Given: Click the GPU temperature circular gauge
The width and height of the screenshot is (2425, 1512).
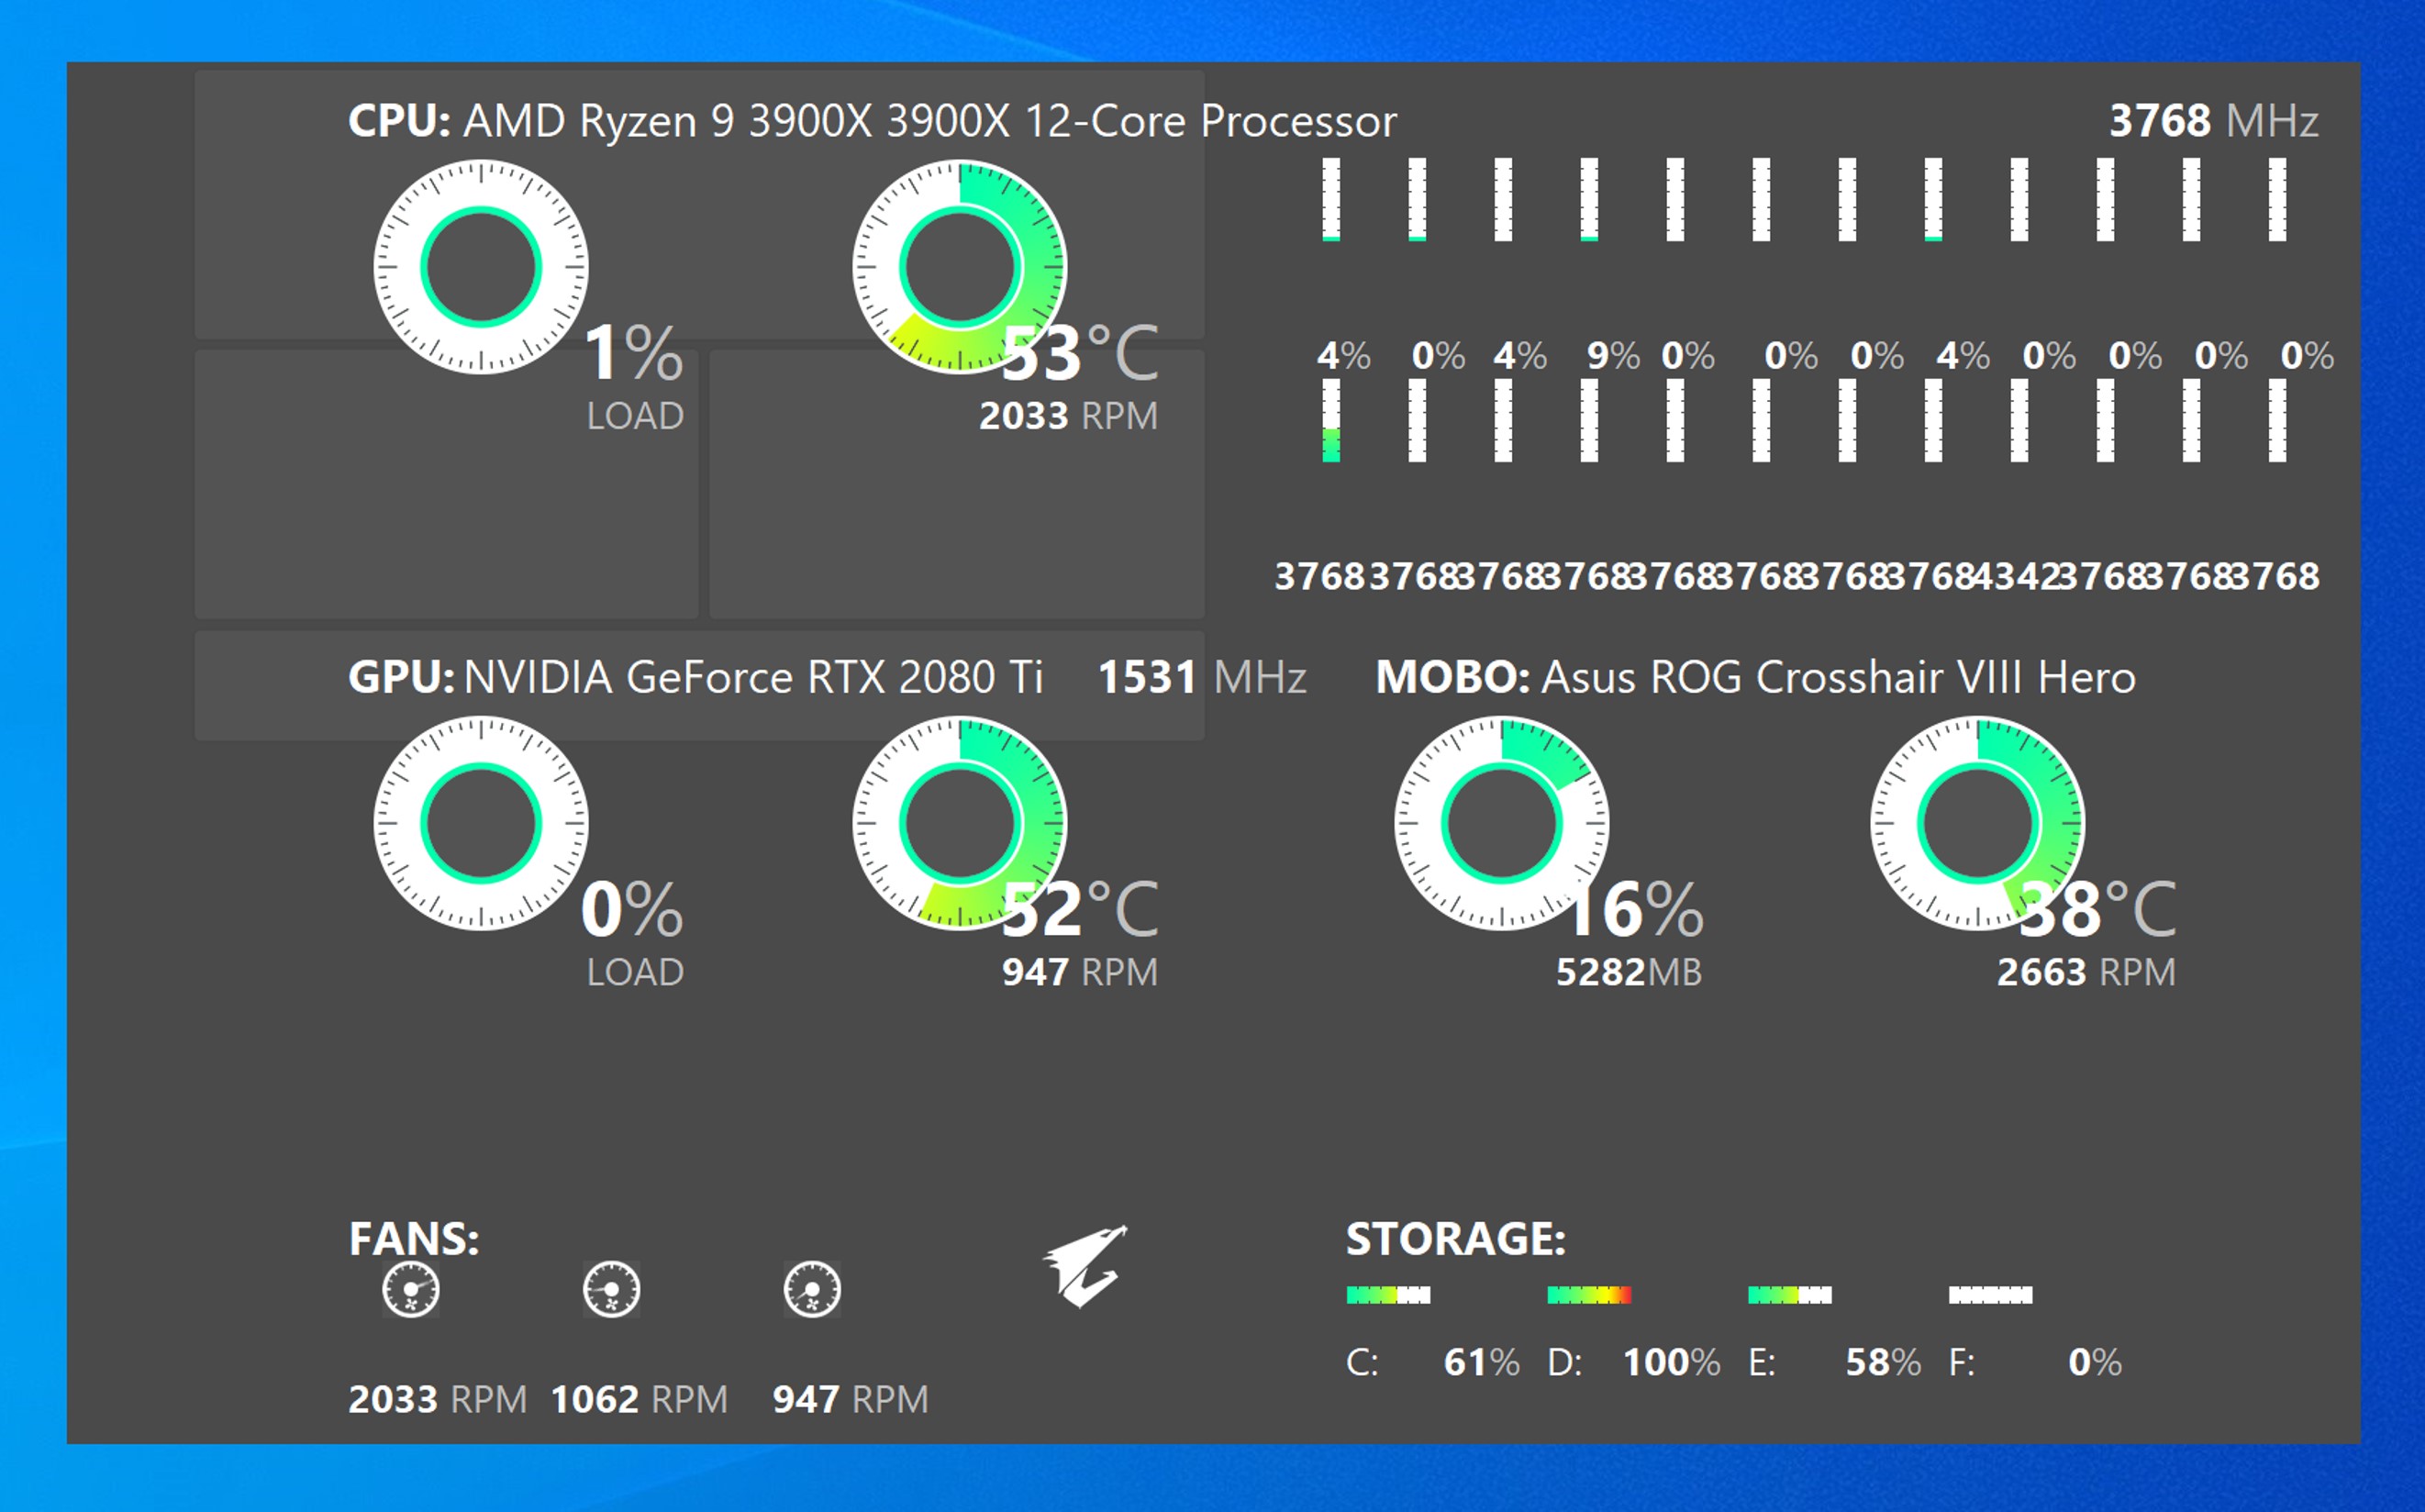Looking at the screenshot, I should coord(959,823).
